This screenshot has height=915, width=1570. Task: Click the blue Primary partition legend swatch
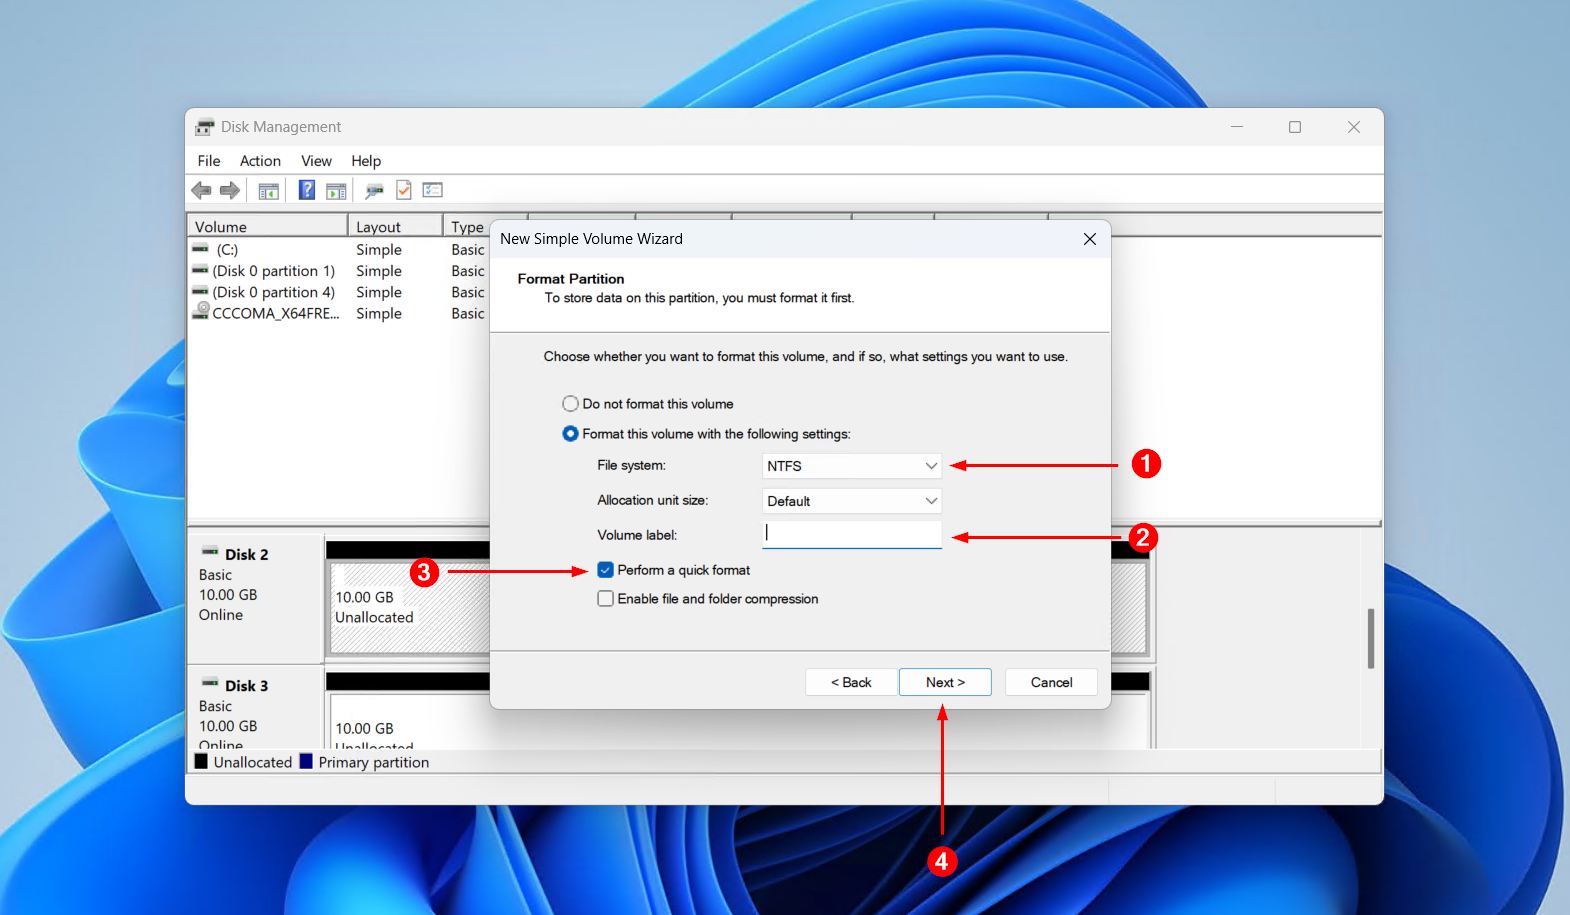pyautogui.click(x=306, y=761)
